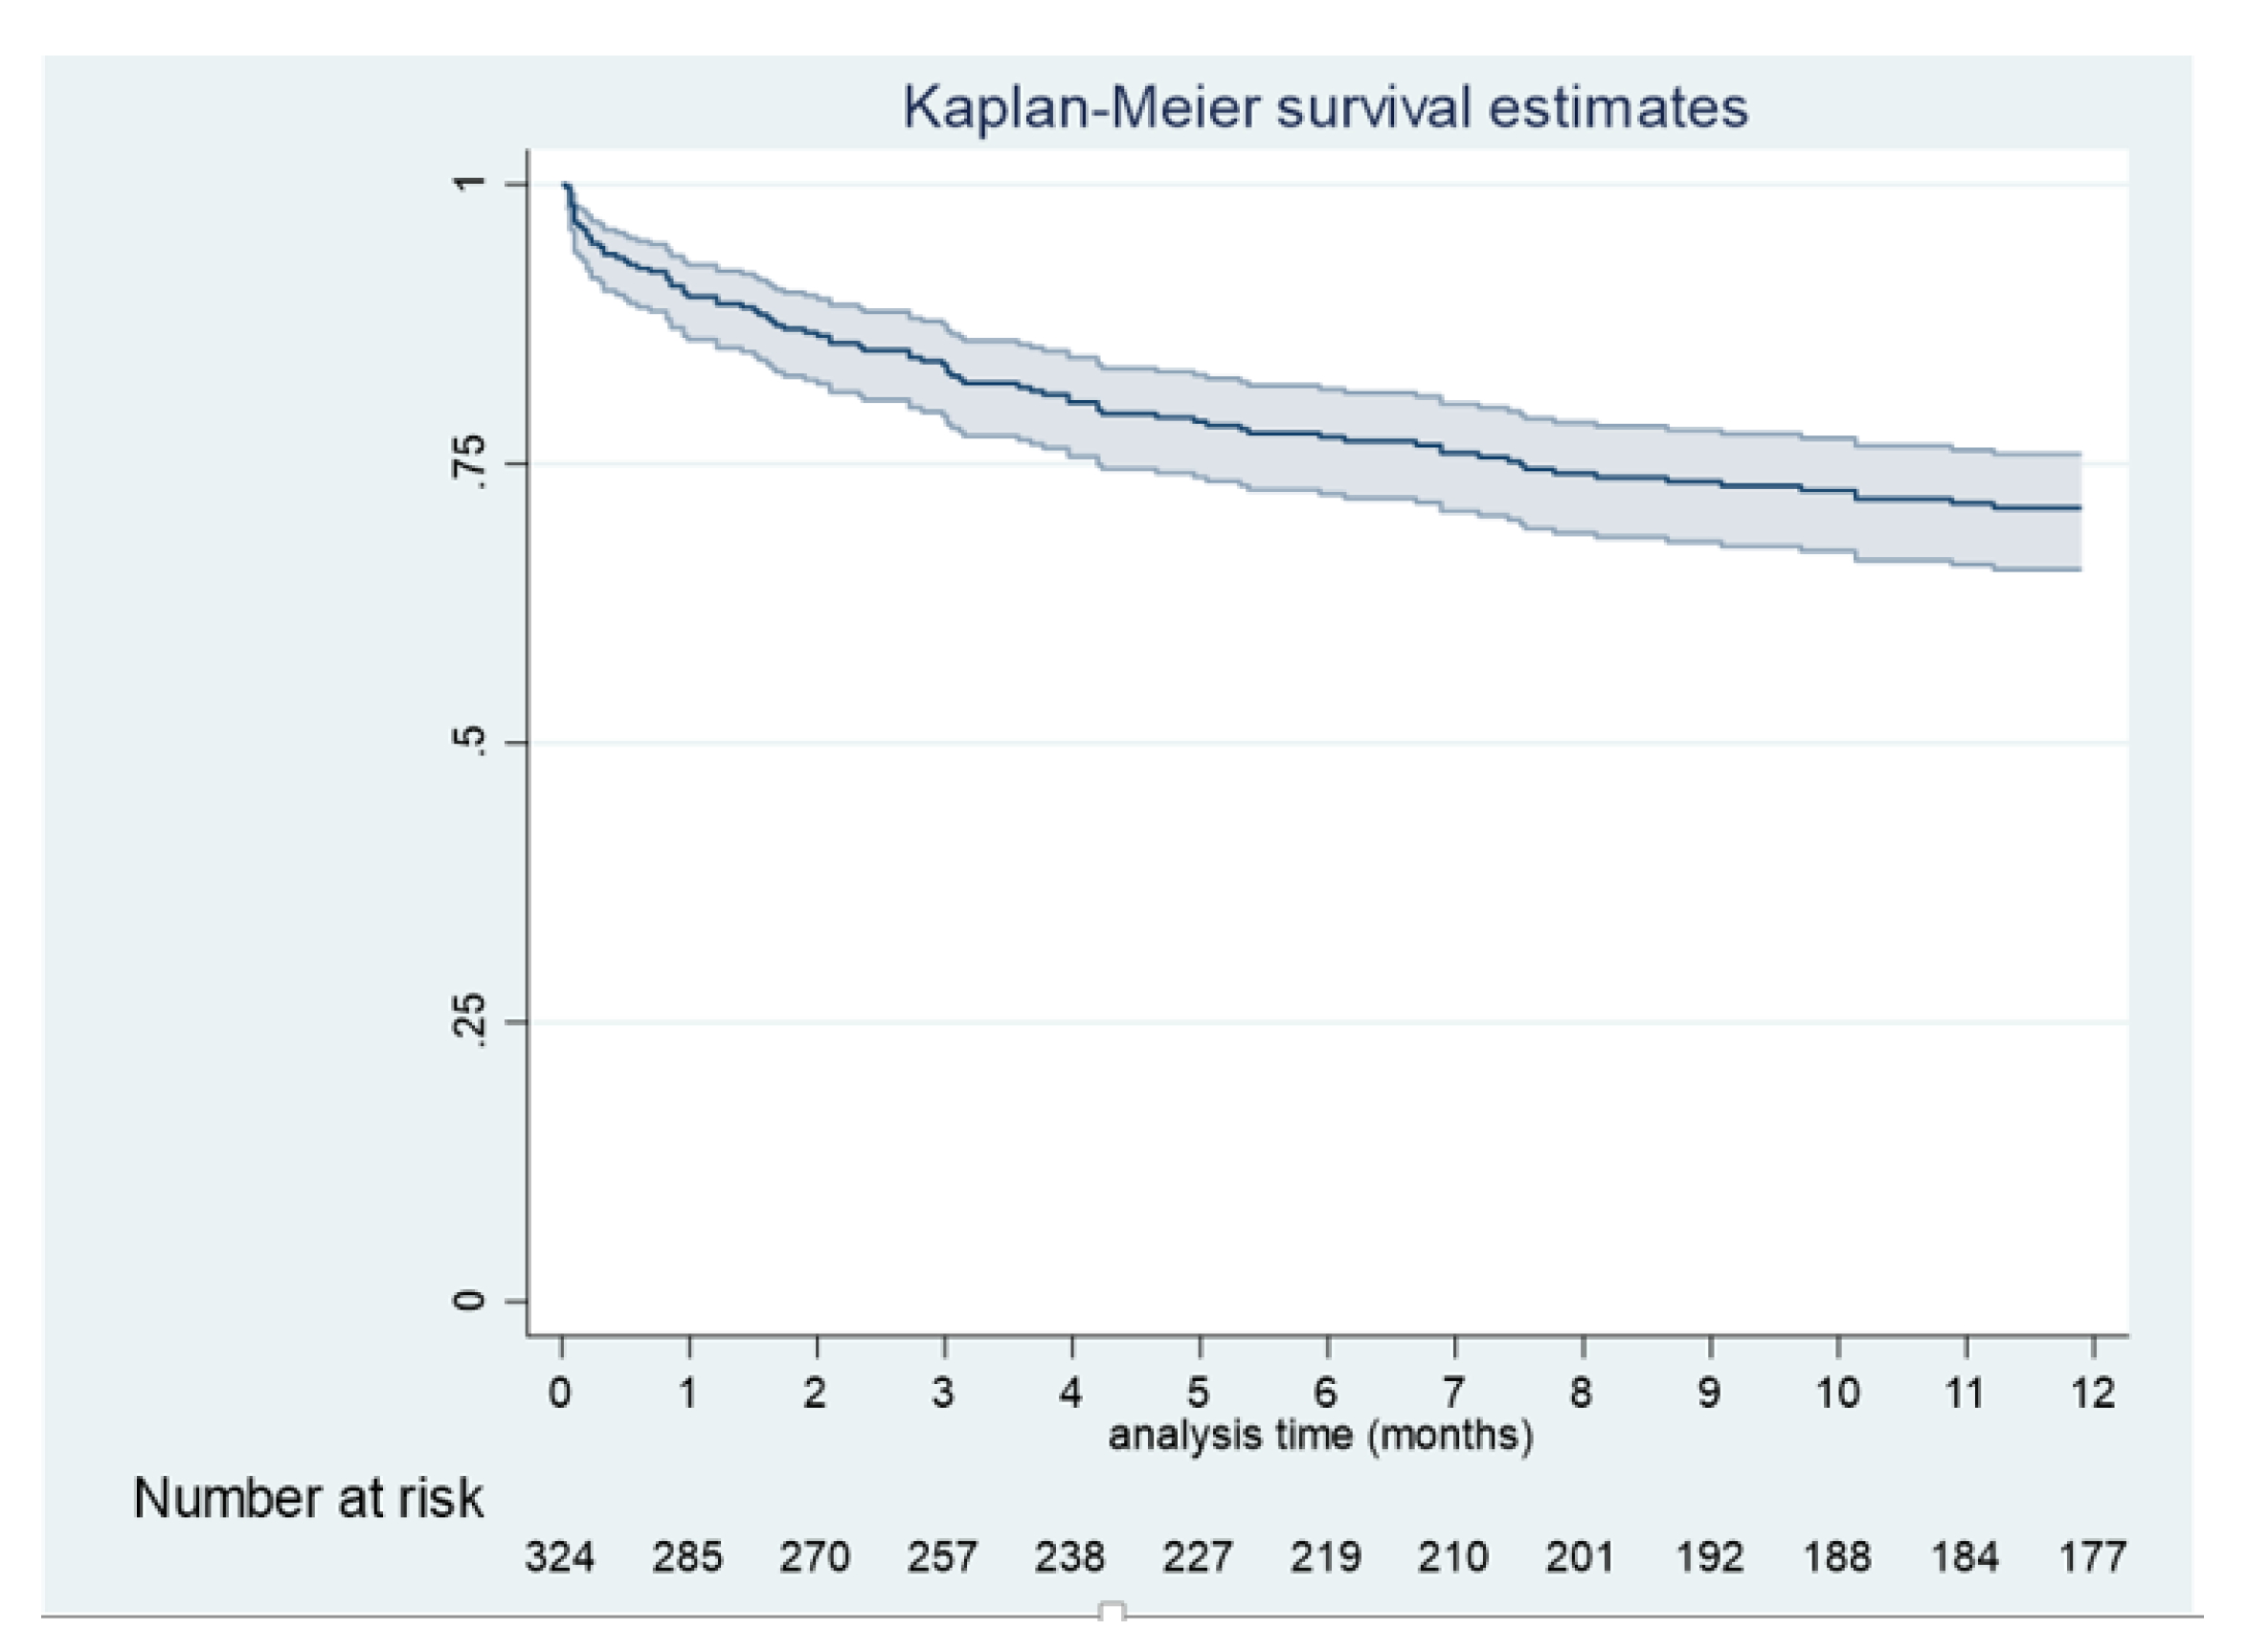
Task: Select the 227 at-risk value
Action: tap(1197, 1557)
